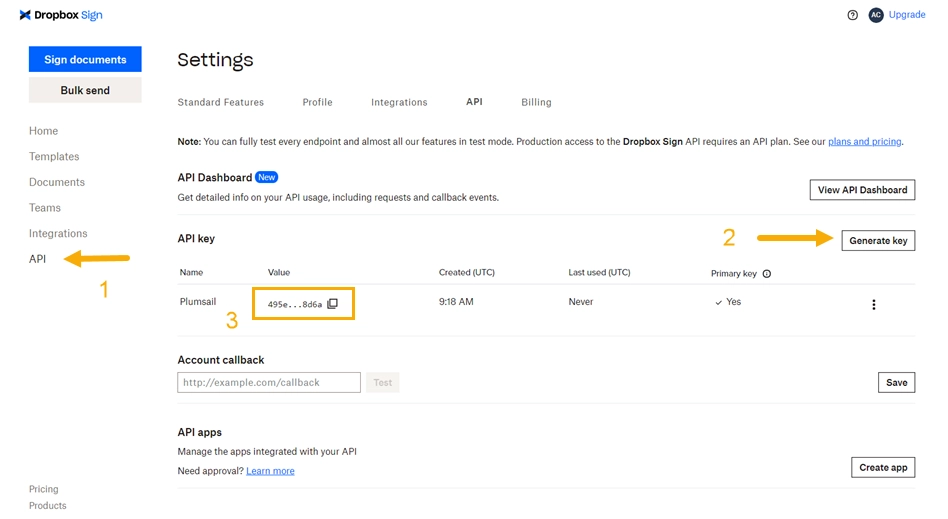Click the Created (UTC) column header
948x519 pixels.
467,272
